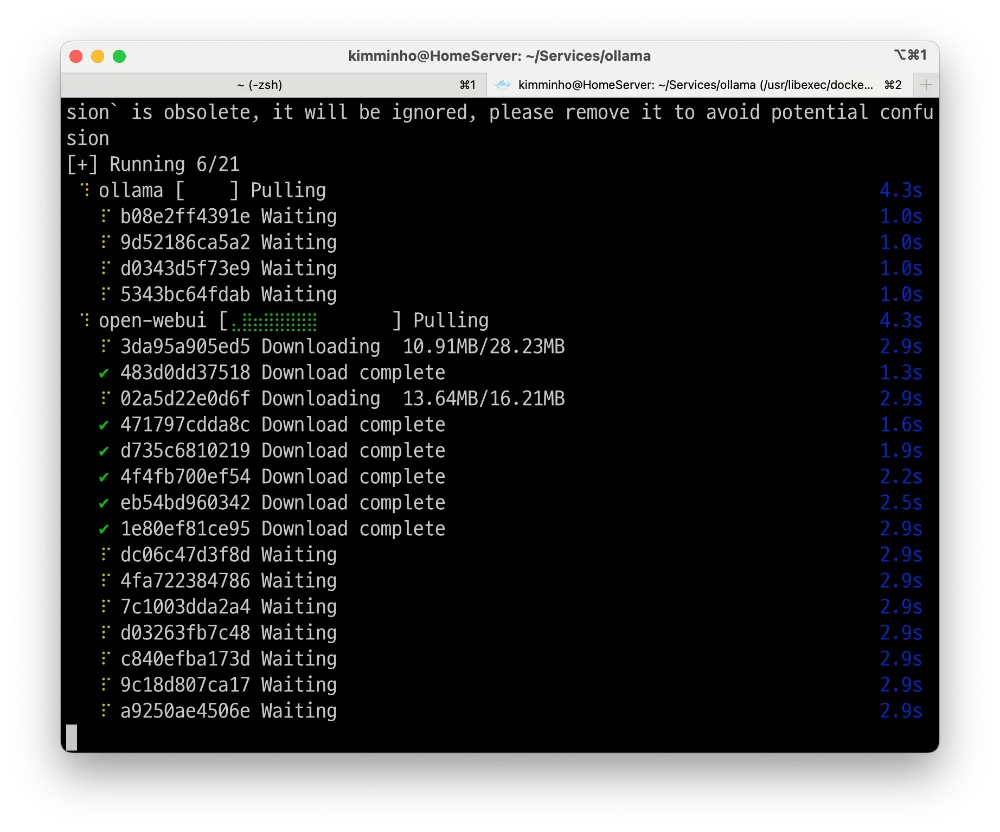This screenshot has height=832, width=1000.
Task: Click layer 5343bc64fdab Waiting
Action: [228, 295]
